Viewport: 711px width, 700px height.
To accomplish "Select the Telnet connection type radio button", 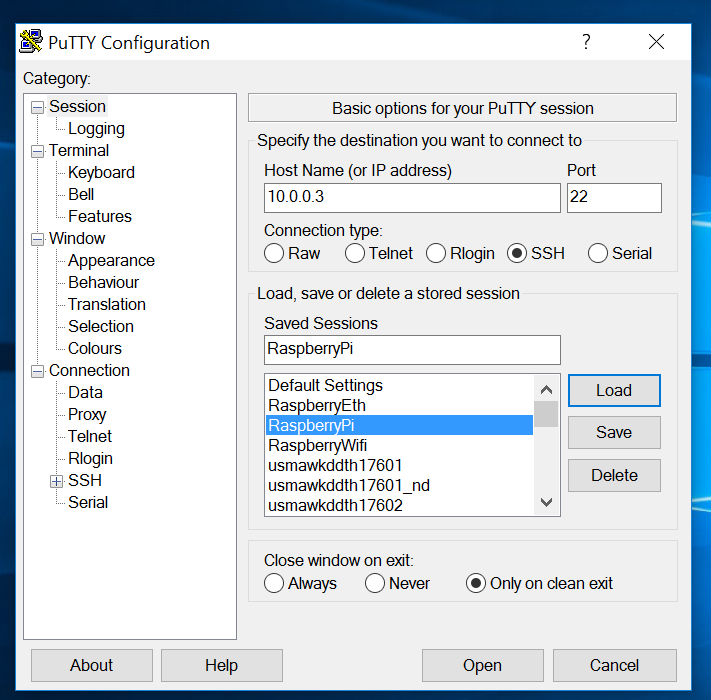I will click(x=355, y=253).
